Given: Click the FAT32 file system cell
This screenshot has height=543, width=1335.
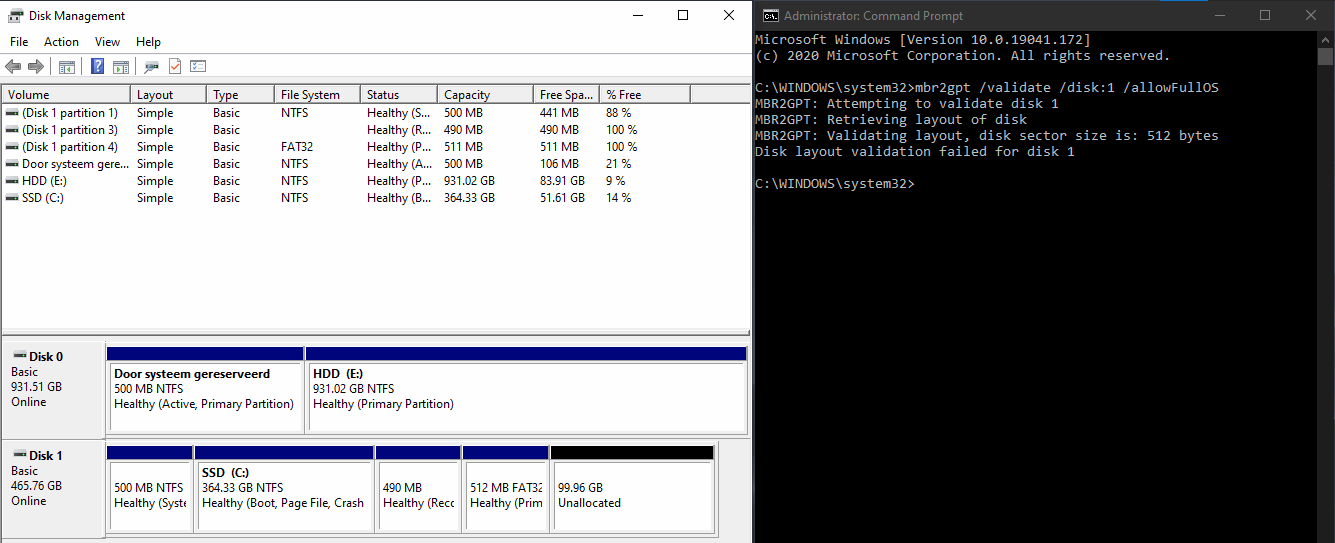Looking at the screenshot, I should pyautogui.click(x=299, y=147).
